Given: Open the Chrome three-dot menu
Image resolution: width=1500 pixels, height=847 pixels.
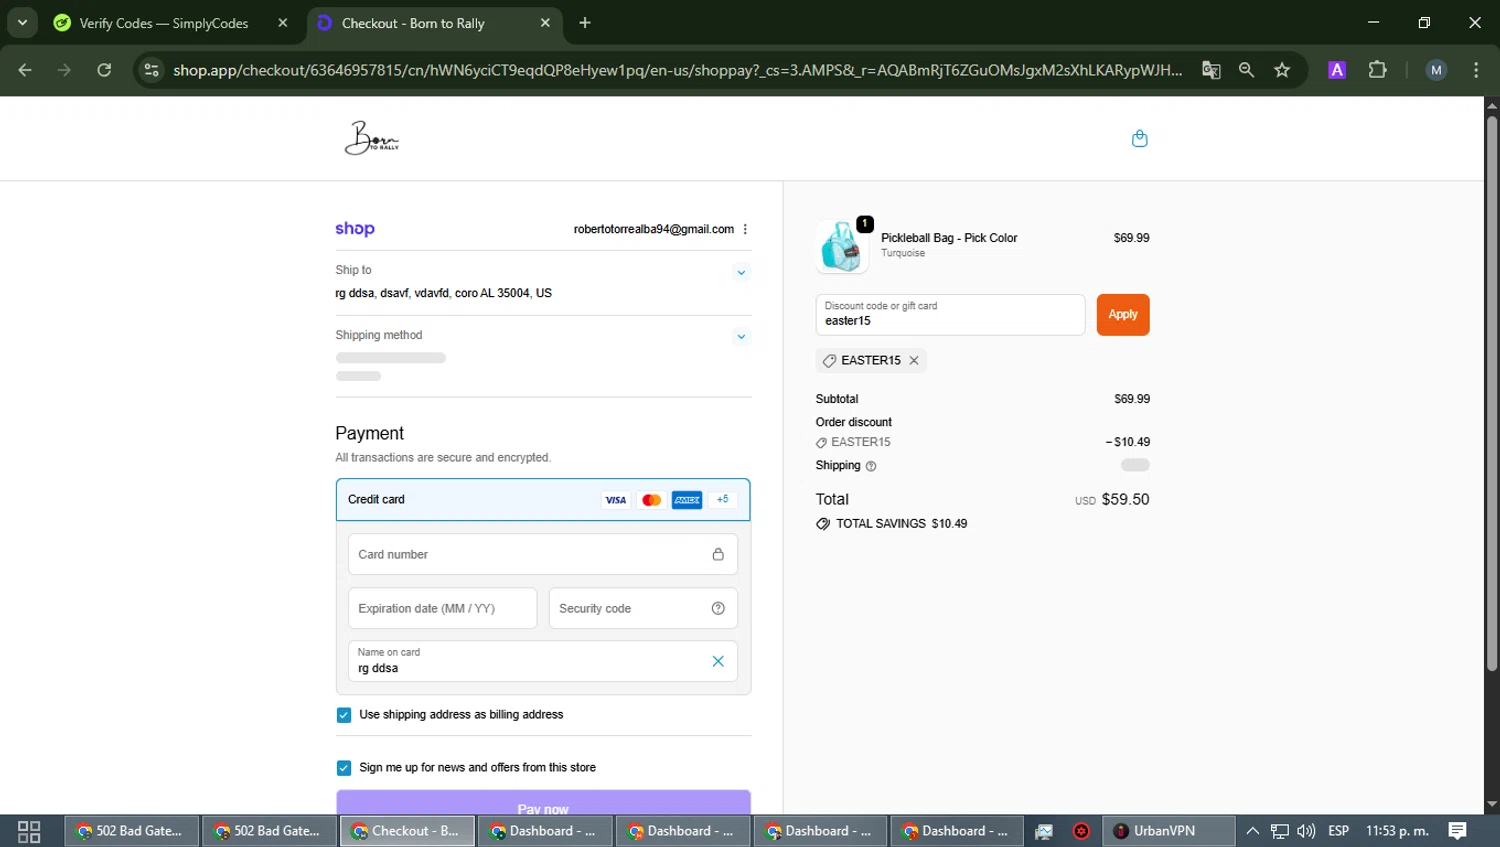Looking at the screenshot, I should 1476,70.
